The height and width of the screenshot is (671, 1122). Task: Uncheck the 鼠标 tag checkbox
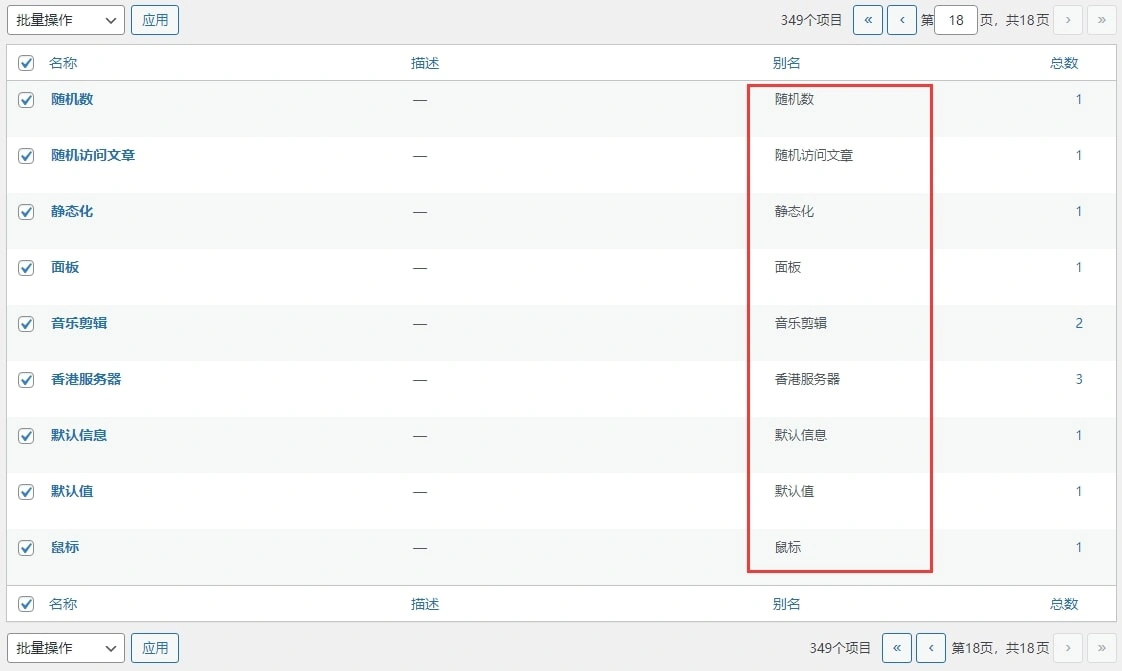click(x=26, y=548)
